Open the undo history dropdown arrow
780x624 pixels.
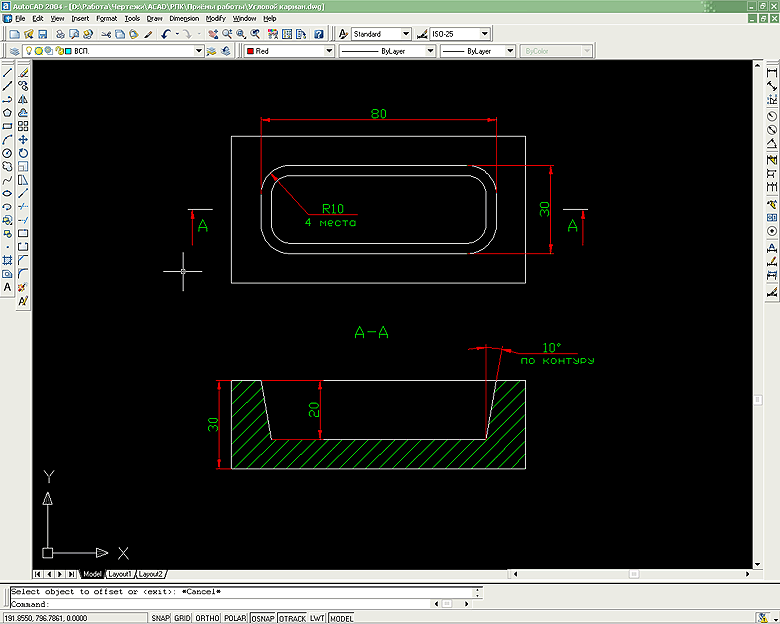[x=177, y=34]
